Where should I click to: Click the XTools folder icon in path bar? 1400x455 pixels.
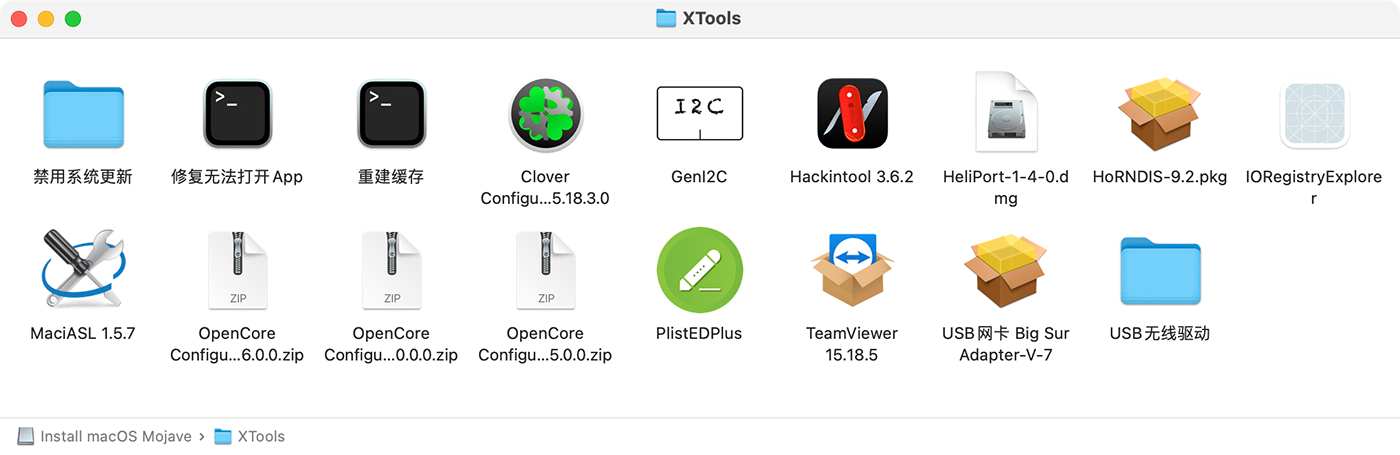[x=223, y=436]
